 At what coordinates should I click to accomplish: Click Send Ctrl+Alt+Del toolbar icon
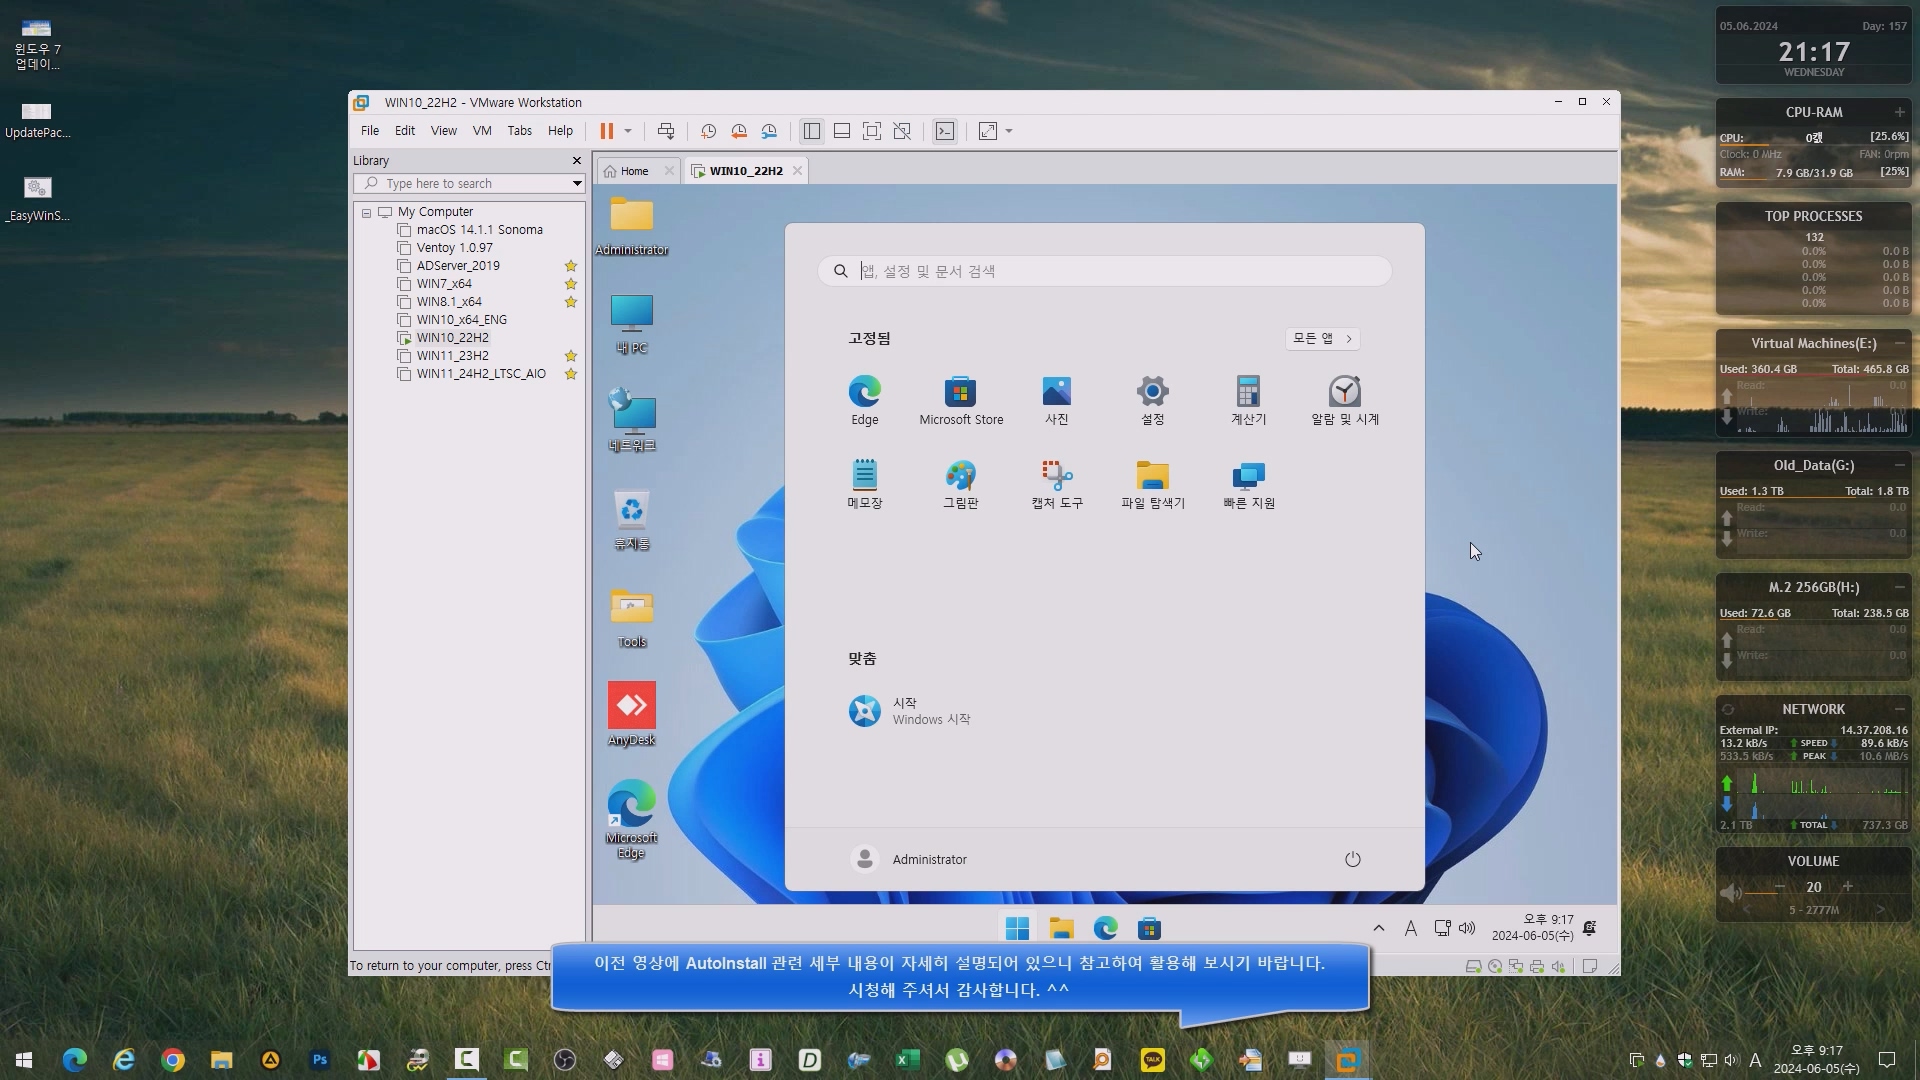click(x=666, y=131)
